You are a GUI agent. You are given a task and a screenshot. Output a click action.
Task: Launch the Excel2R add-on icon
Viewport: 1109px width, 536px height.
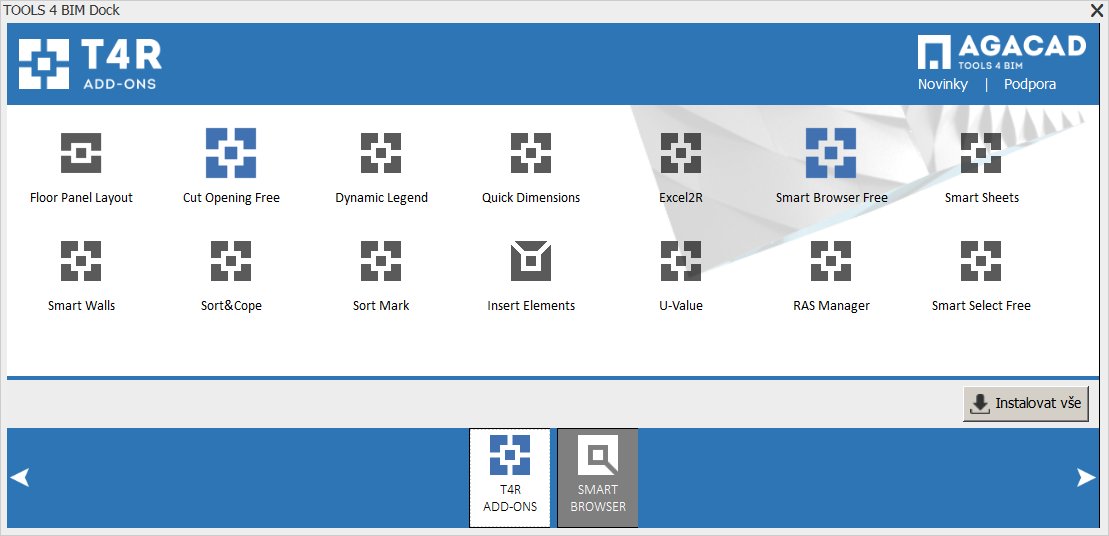coord(680,153)
